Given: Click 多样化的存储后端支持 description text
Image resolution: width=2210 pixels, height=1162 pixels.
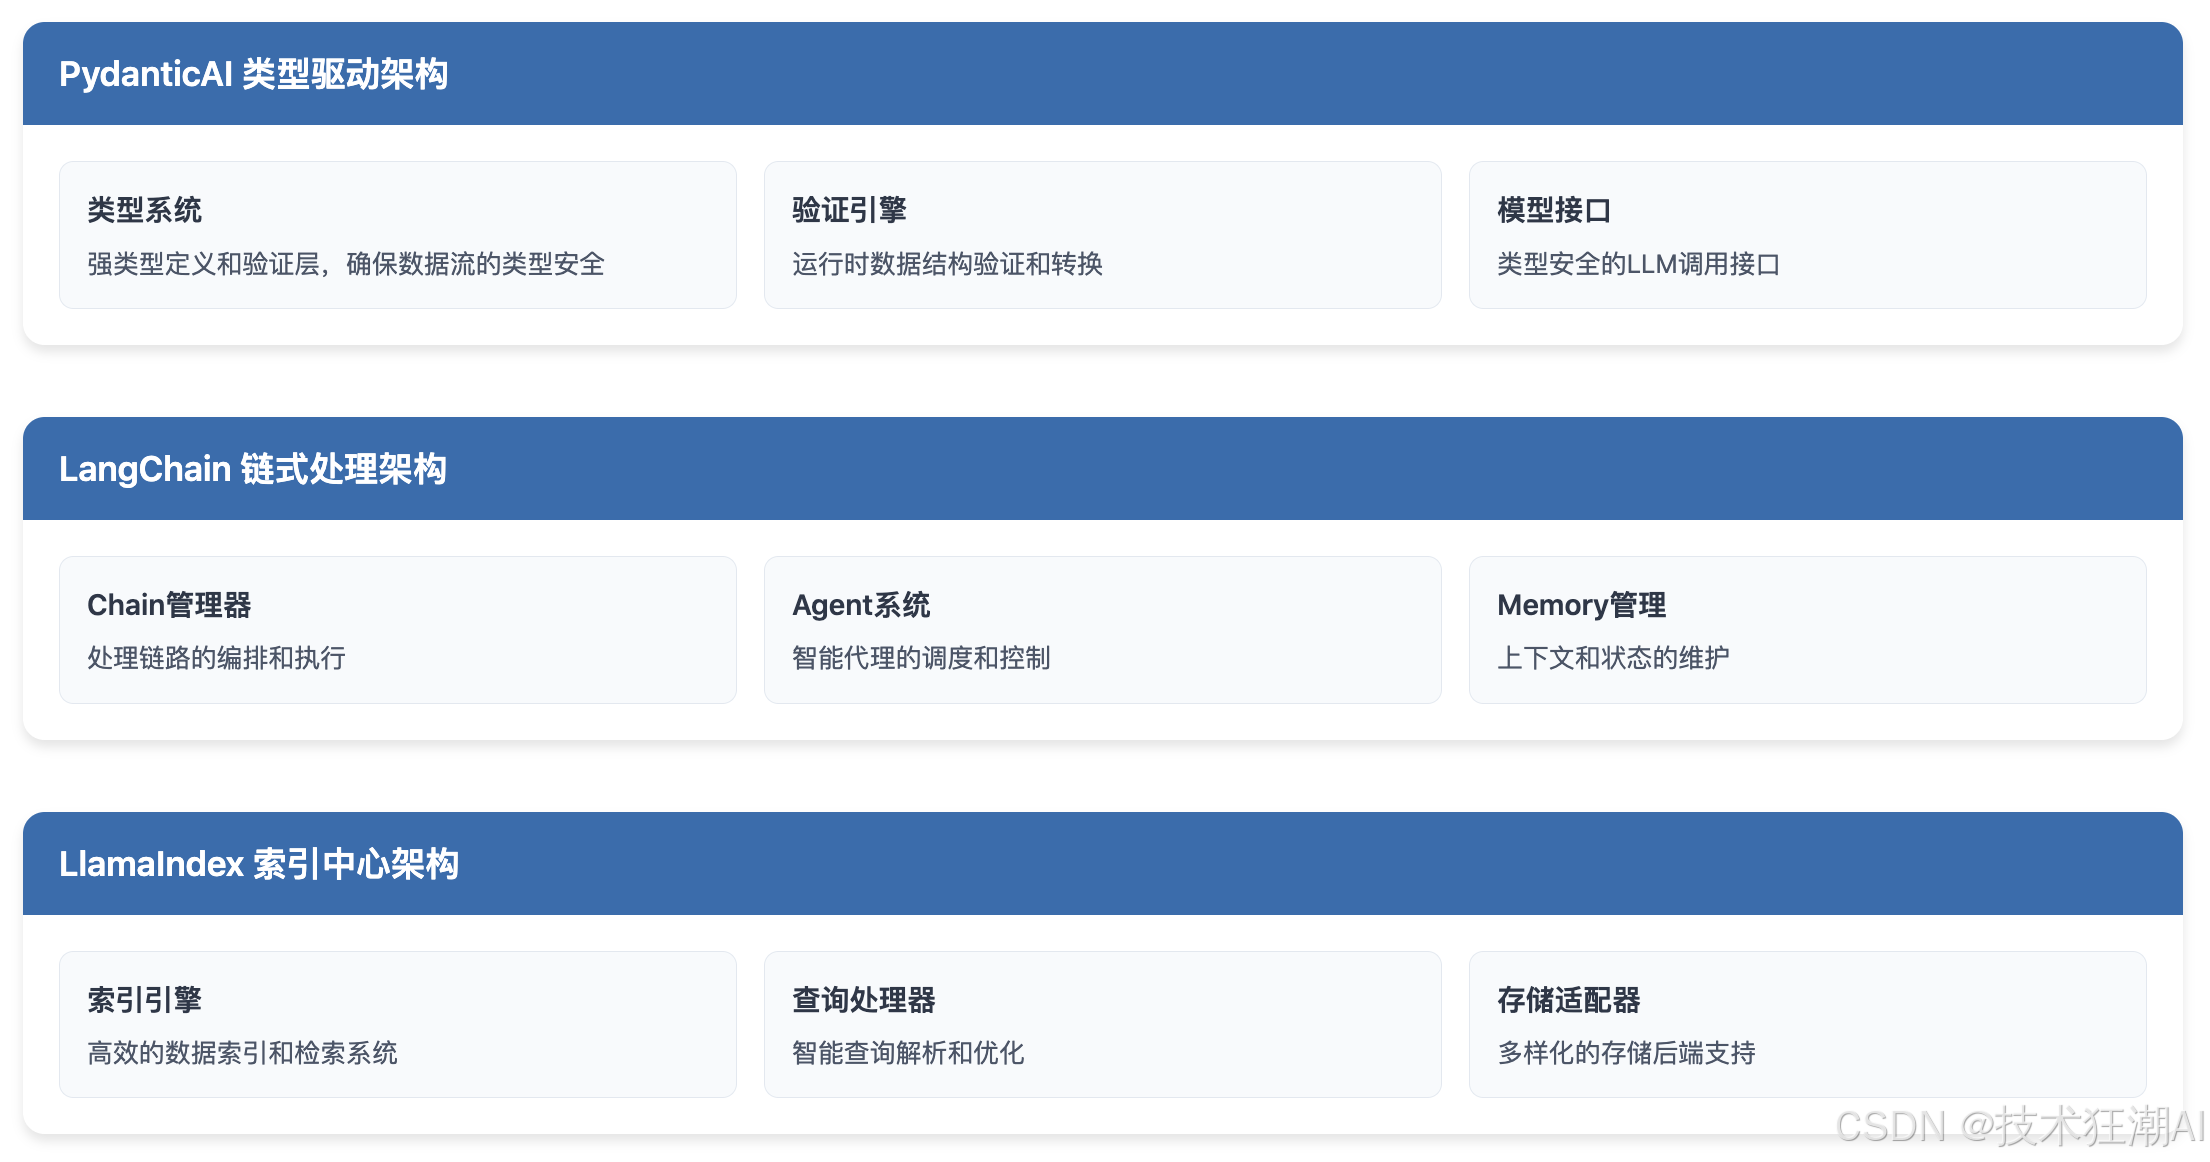Looking at the screenshot, I should tap(1626, 1053).
